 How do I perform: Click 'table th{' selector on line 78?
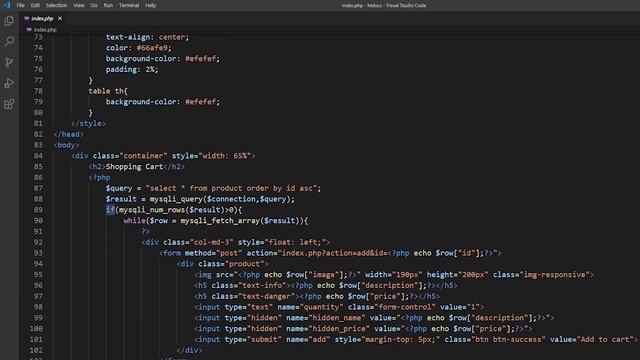coord(108,91)
